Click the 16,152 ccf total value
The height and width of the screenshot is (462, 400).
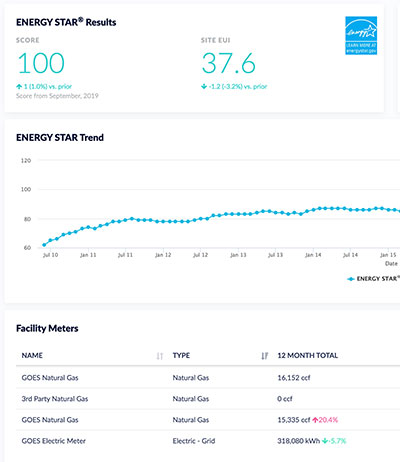point(294,378)
